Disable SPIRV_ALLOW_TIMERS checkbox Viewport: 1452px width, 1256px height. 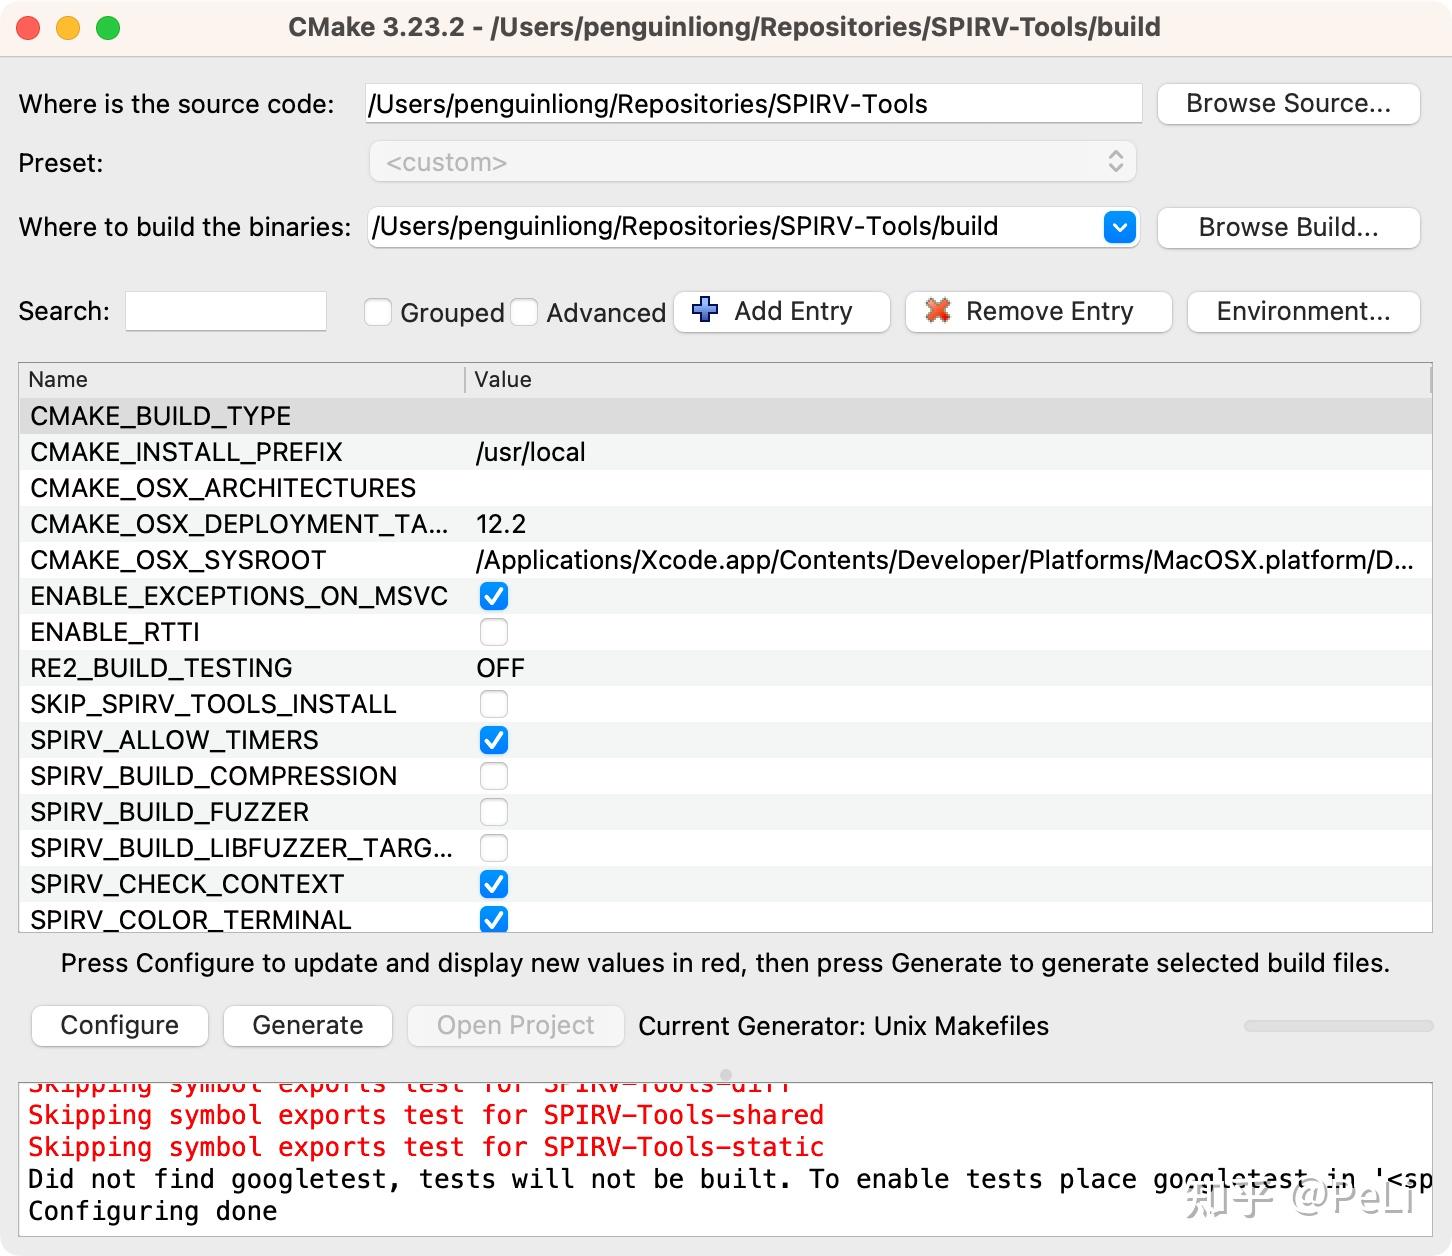click(494, 740)
